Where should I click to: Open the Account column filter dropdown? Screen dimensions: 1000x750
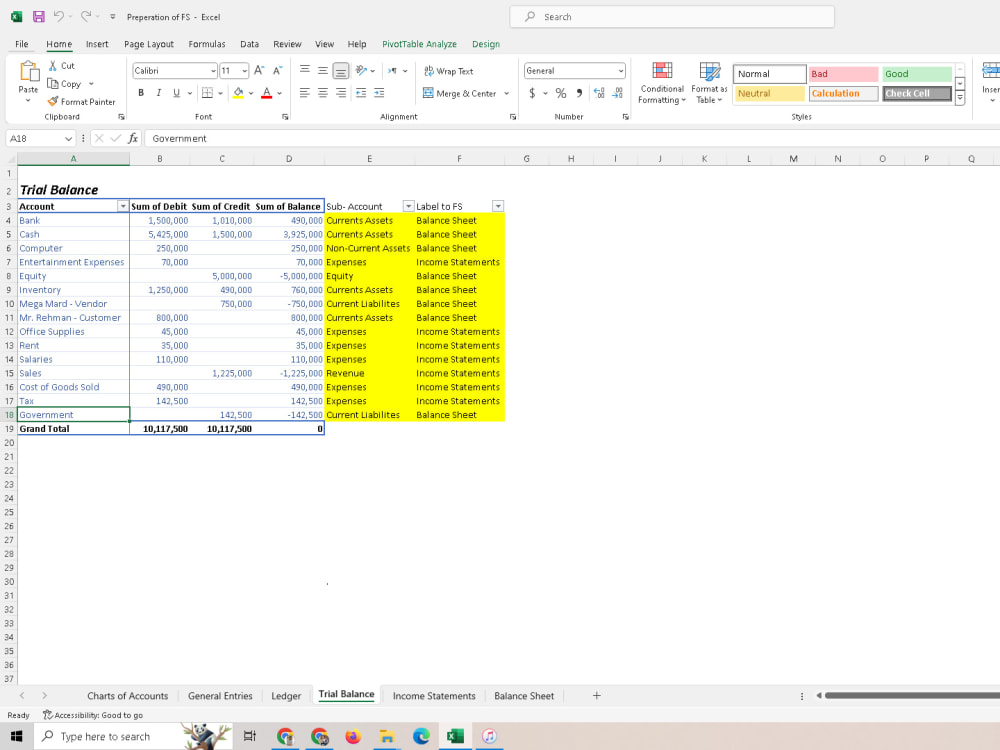pyautogui.click(x=123, y=206)
